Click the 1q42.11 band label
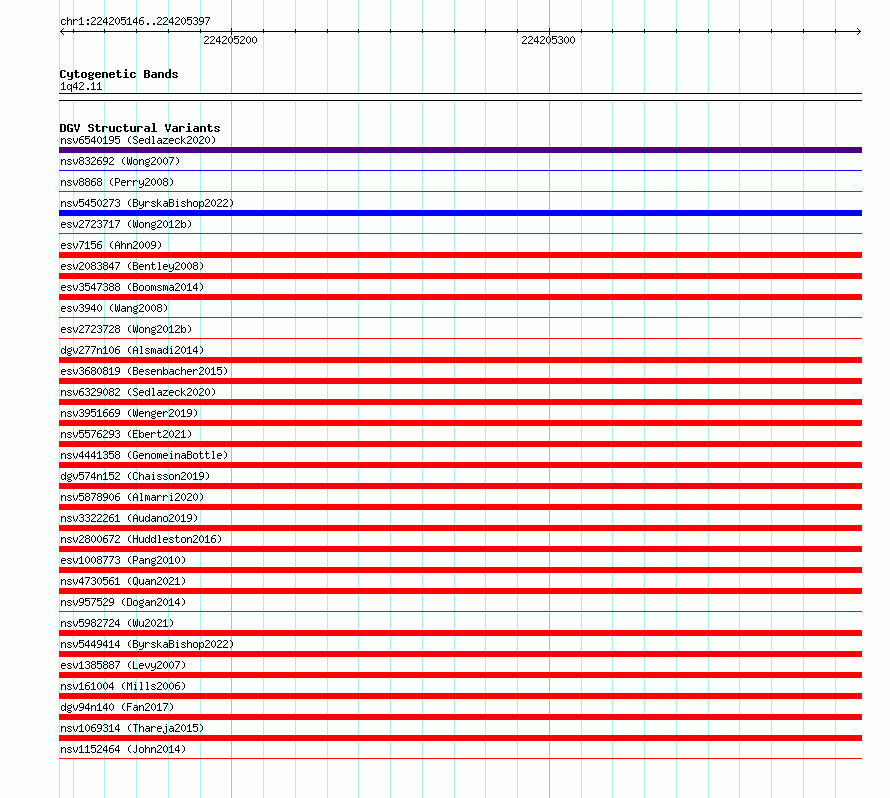This screenshot has height=798, width=890. click(81, 86)
